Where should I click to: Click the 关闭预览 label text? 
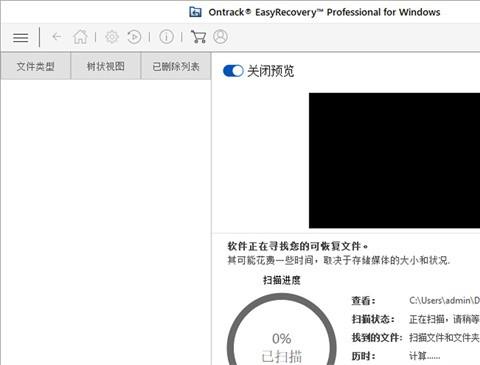click(270, 71)
